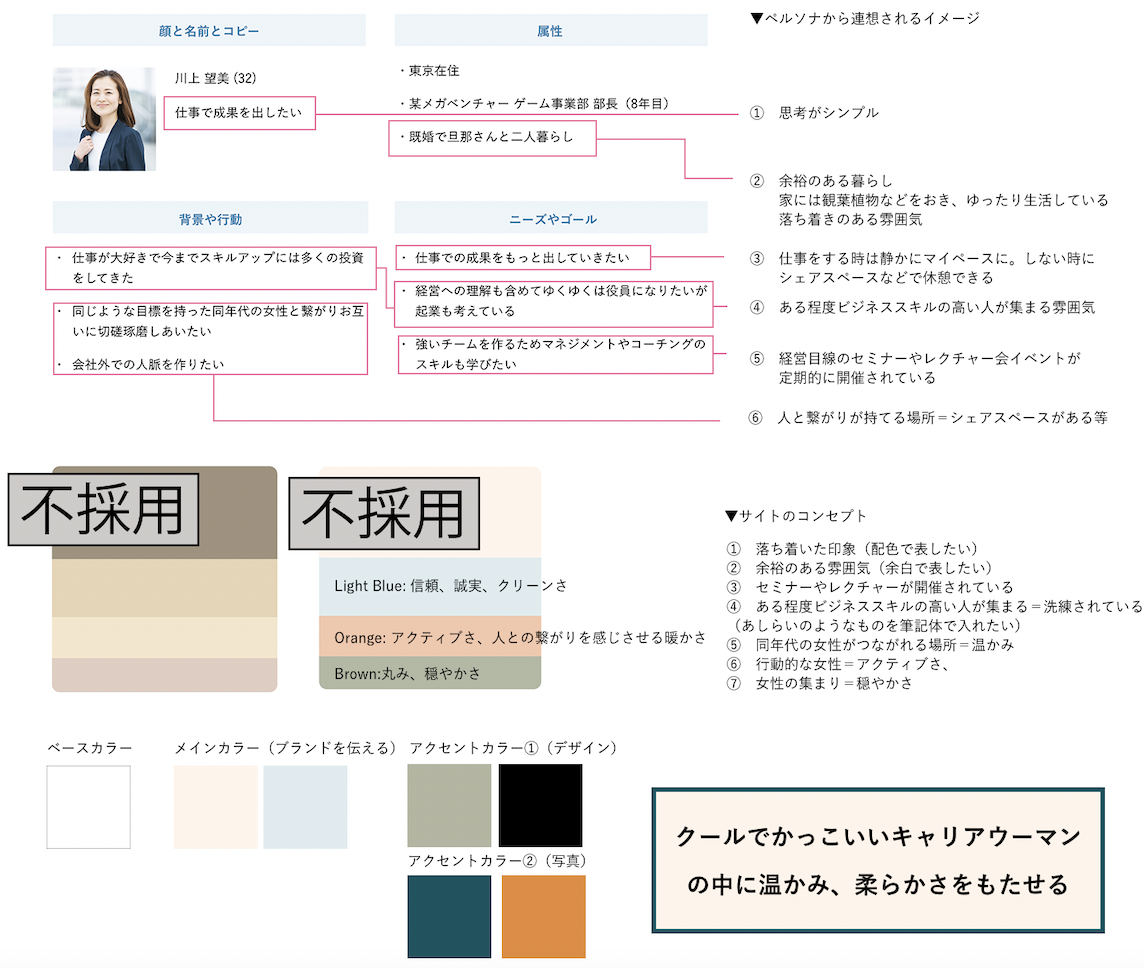Click the persona portrait photo

pos(104,119)
